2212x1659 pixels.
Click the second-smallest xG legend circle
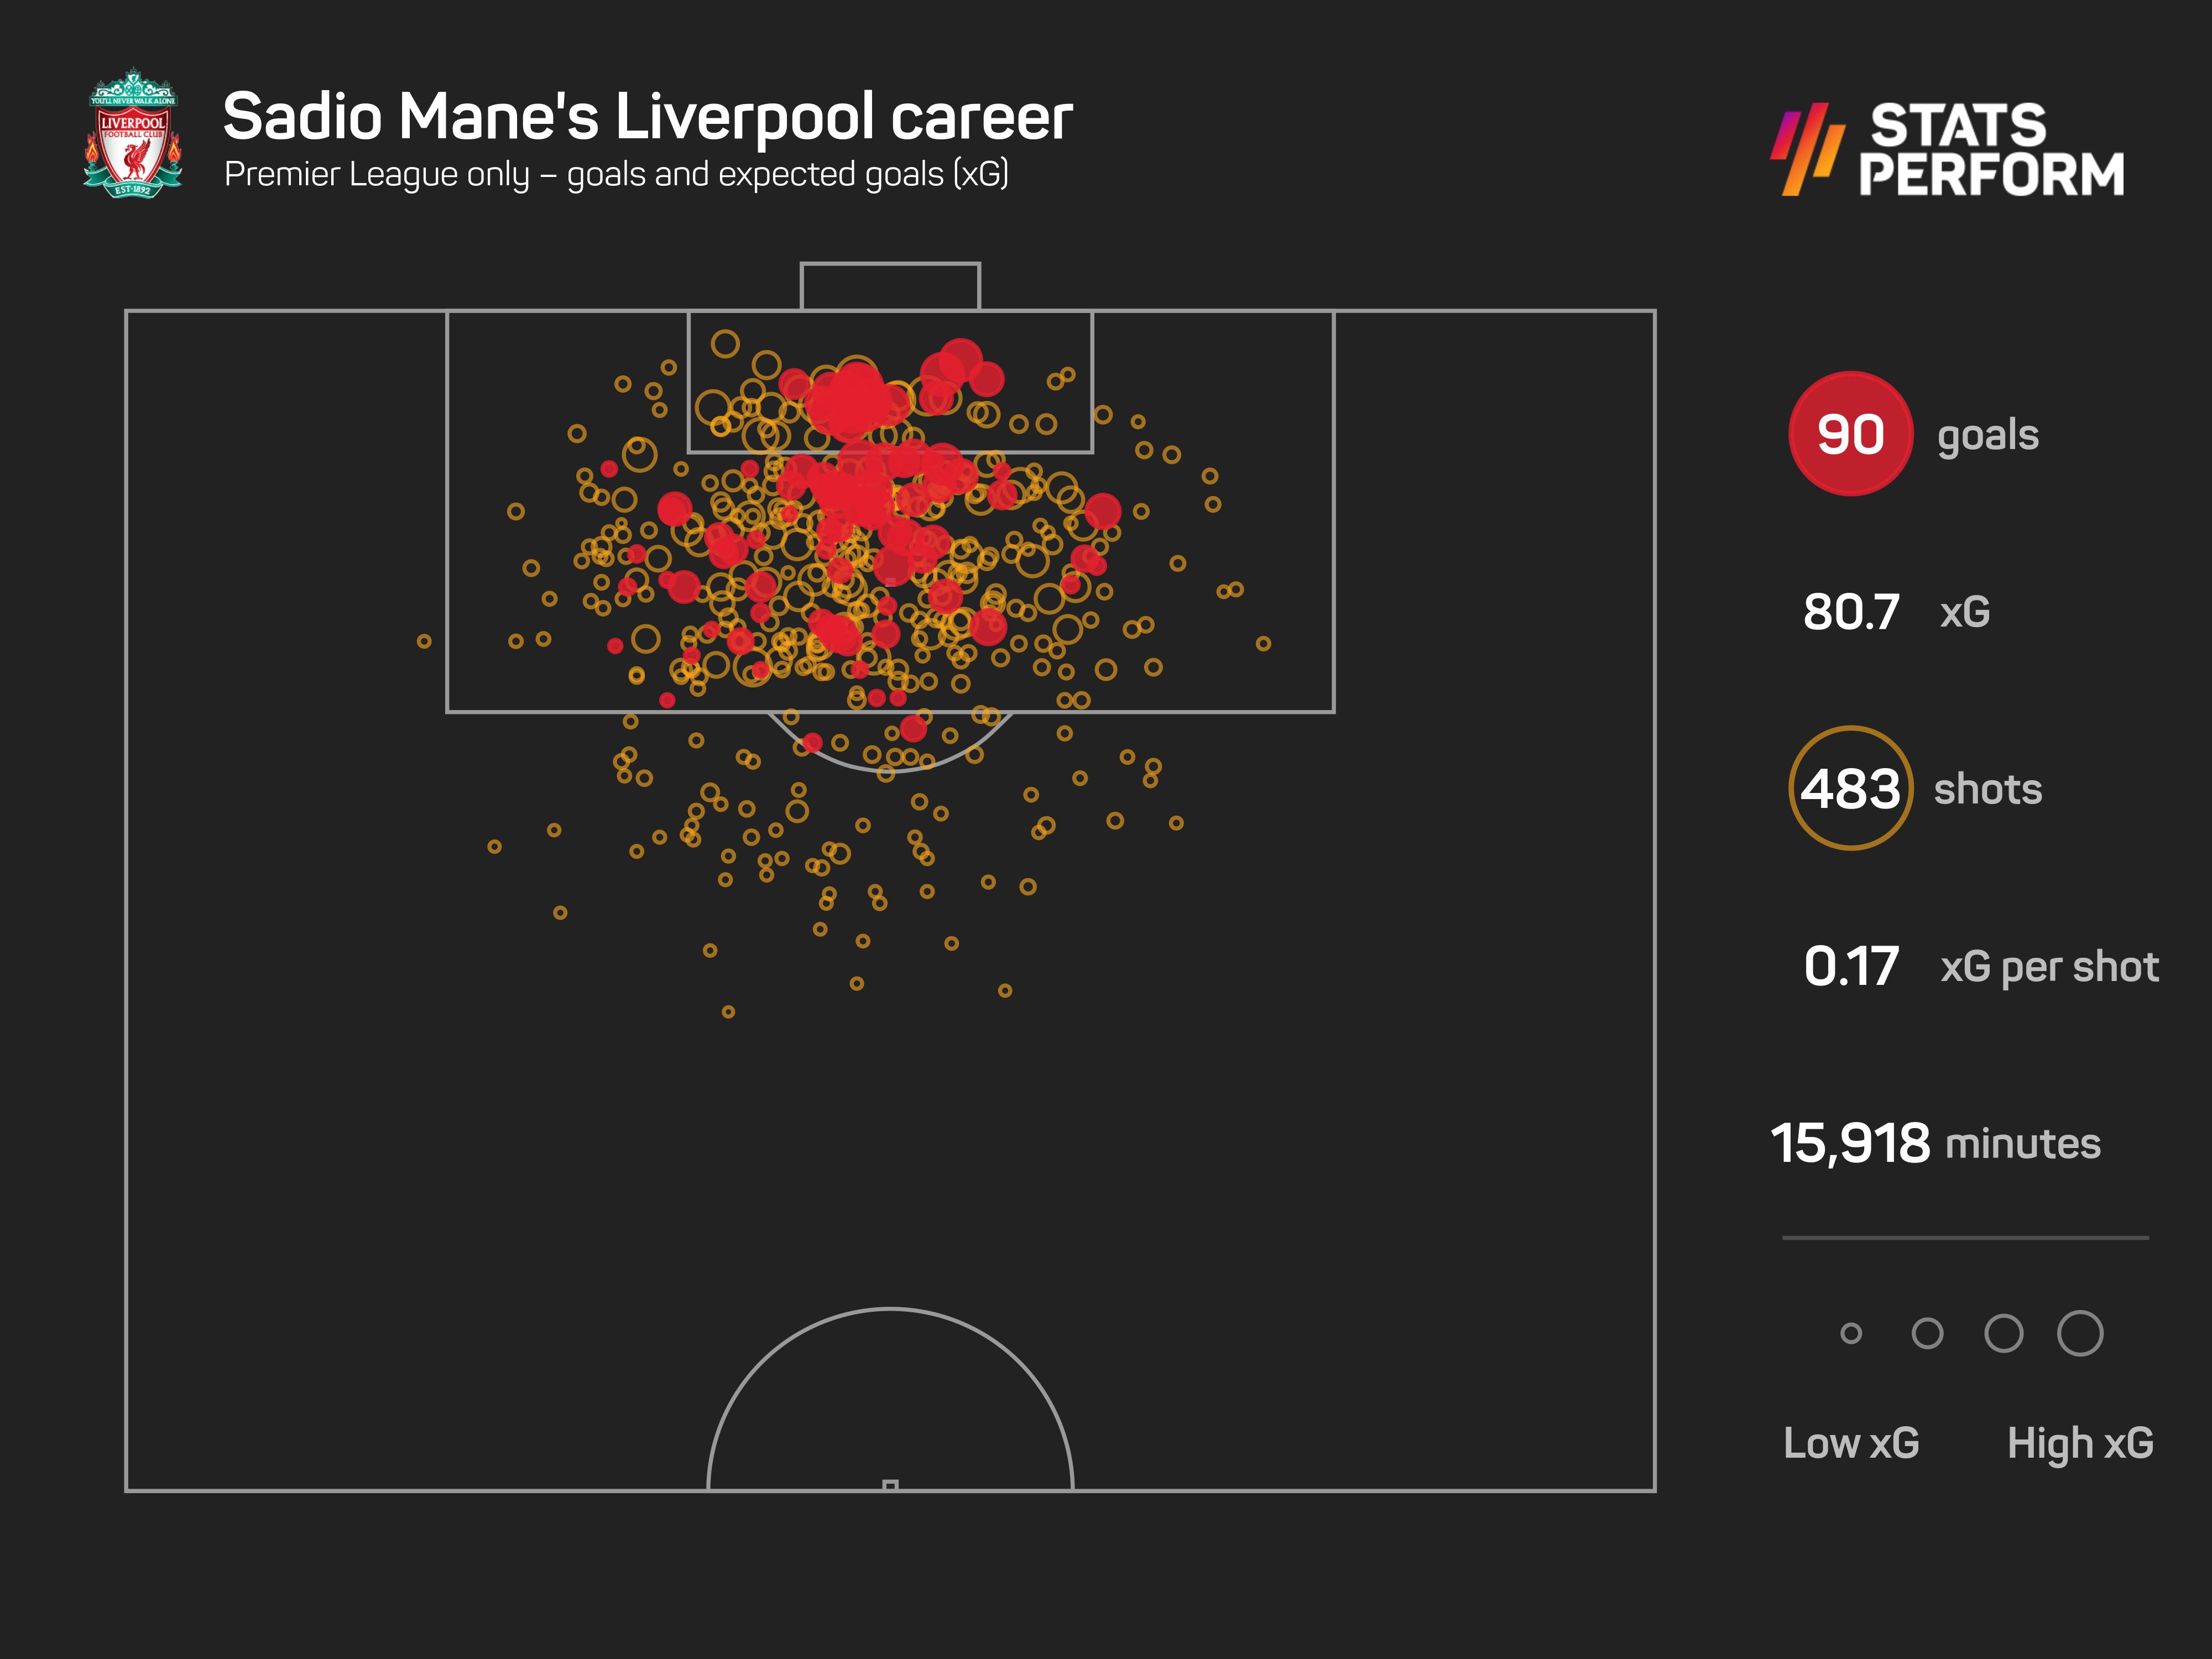click(x=1927, y=1333)
